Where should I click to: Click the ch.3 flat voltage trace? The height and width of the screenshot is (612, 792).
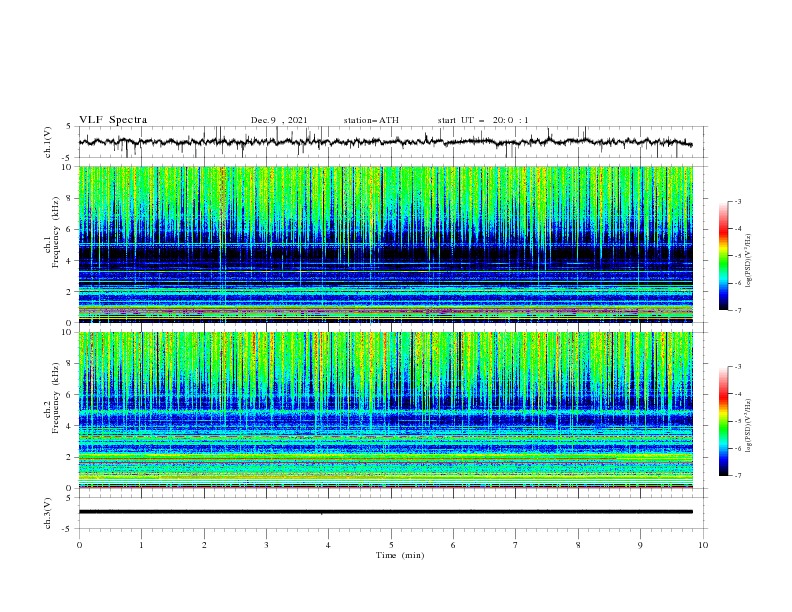[x=386, y=512]
